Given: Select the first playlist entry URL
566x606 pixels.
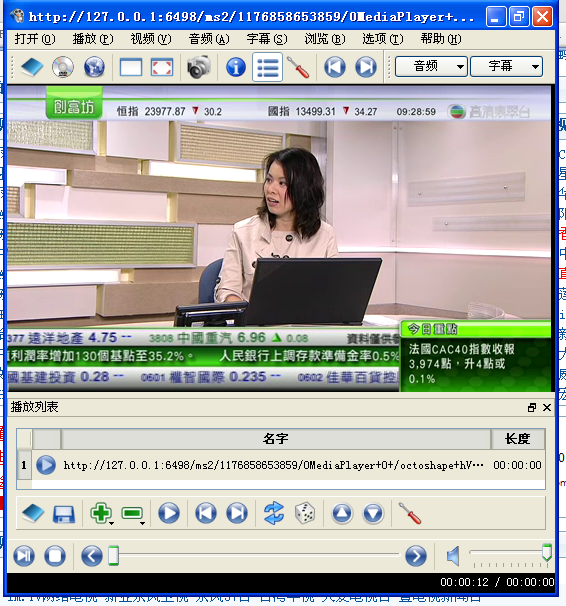Looking at the screenshot, I should 274,465.
